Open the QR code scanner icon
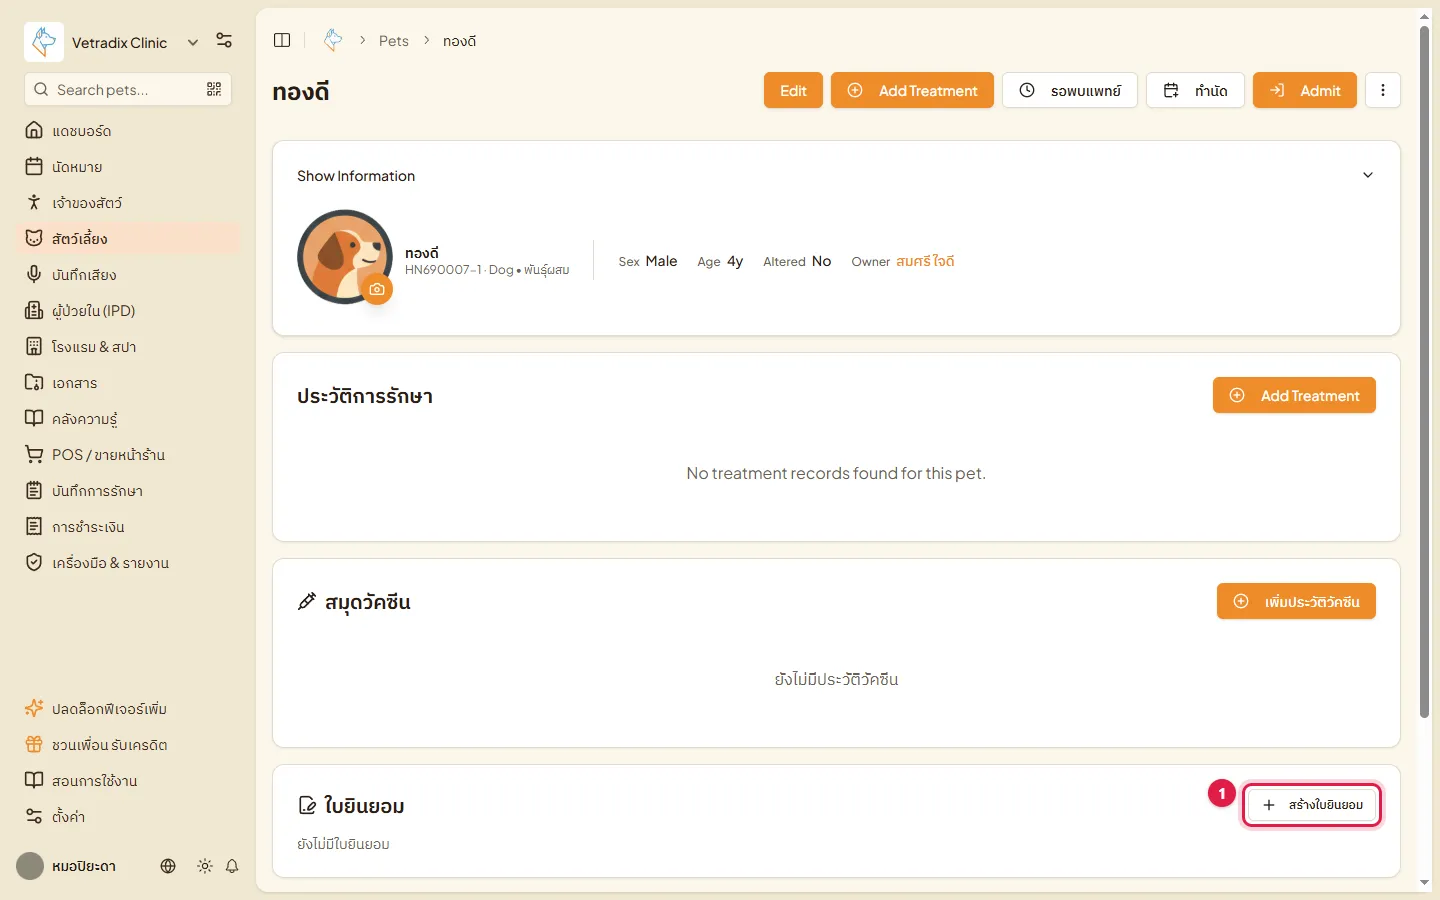1440x900 pixels. [214, 89]
